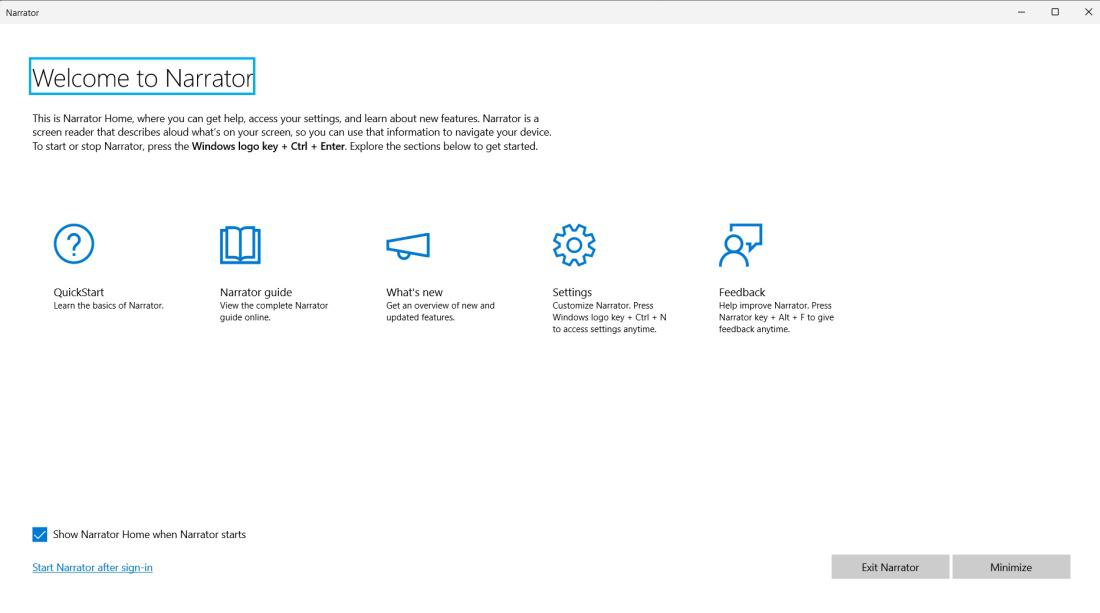
Task: Maximize the Narrator window
Action: pyautogui.click(x=1054, y=12)
